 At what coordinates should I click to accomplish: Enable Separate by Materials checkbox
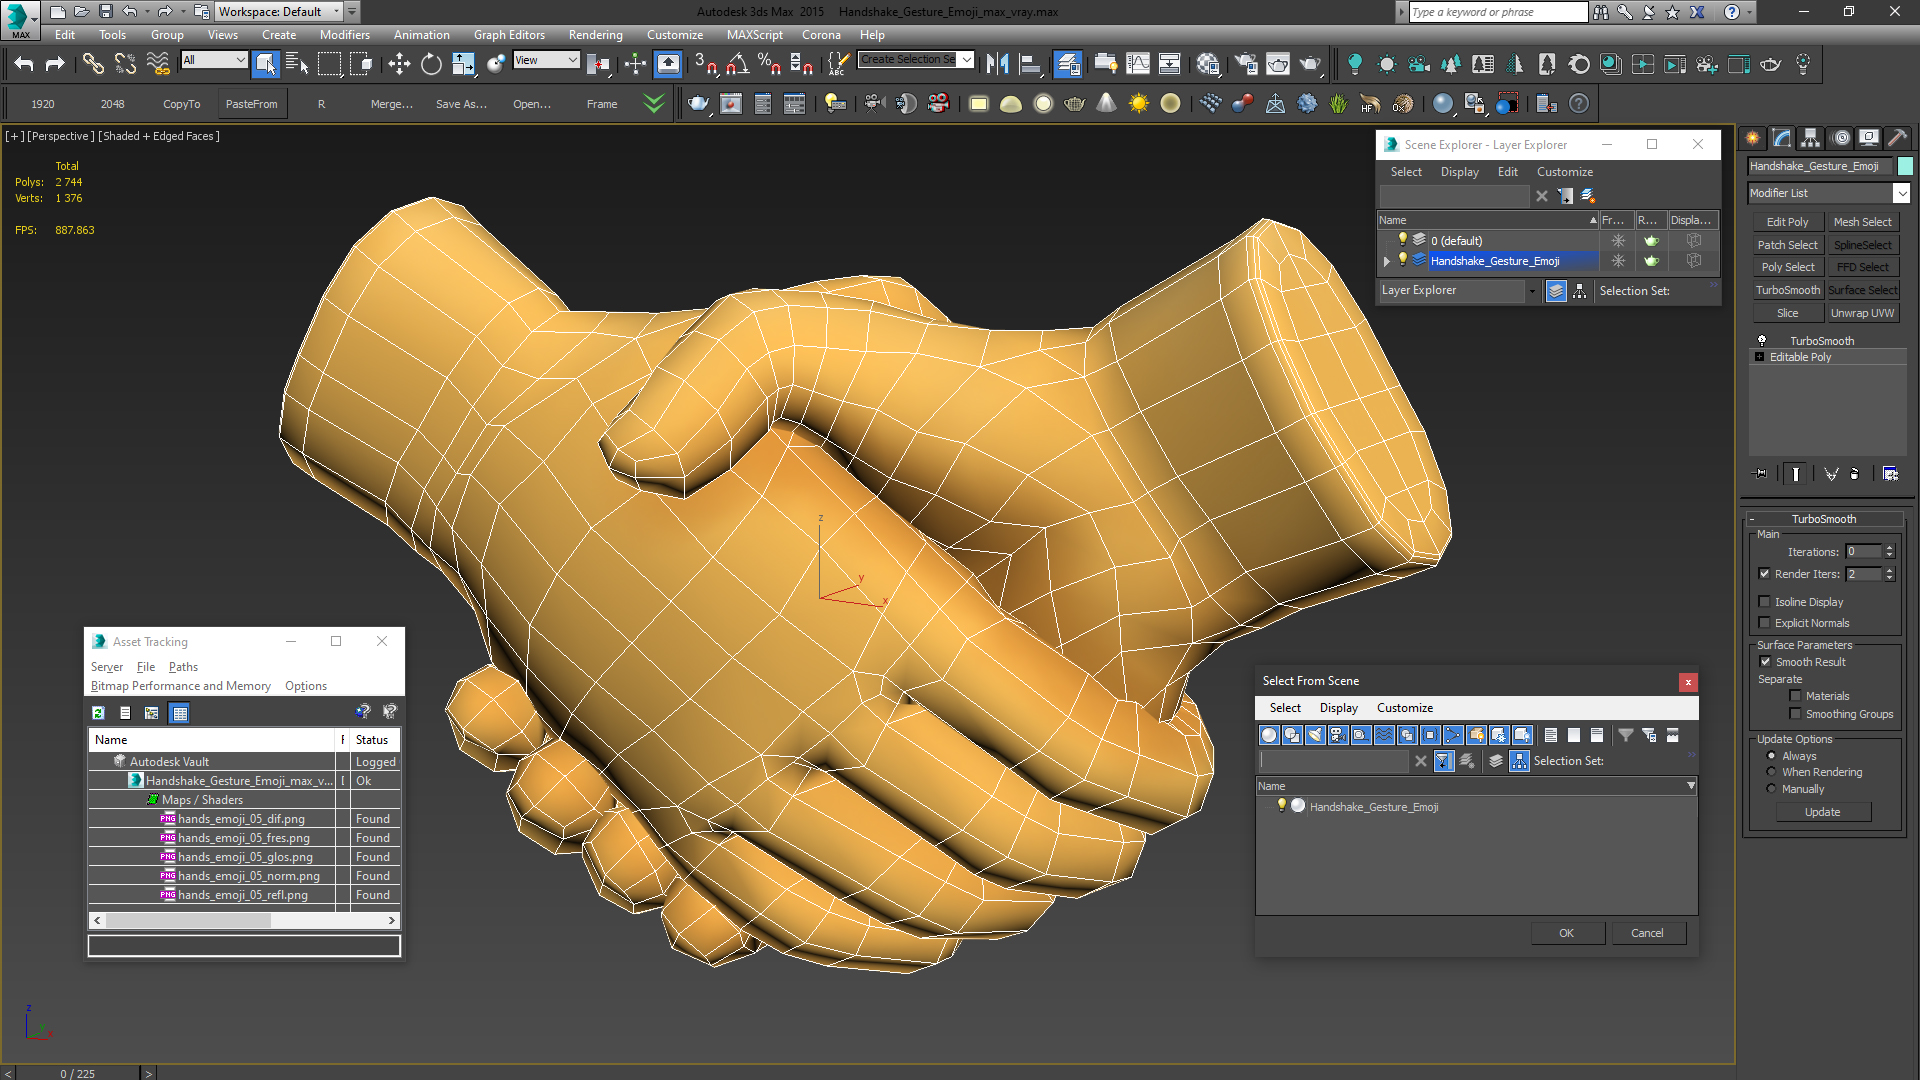[x=1796, y=696]
